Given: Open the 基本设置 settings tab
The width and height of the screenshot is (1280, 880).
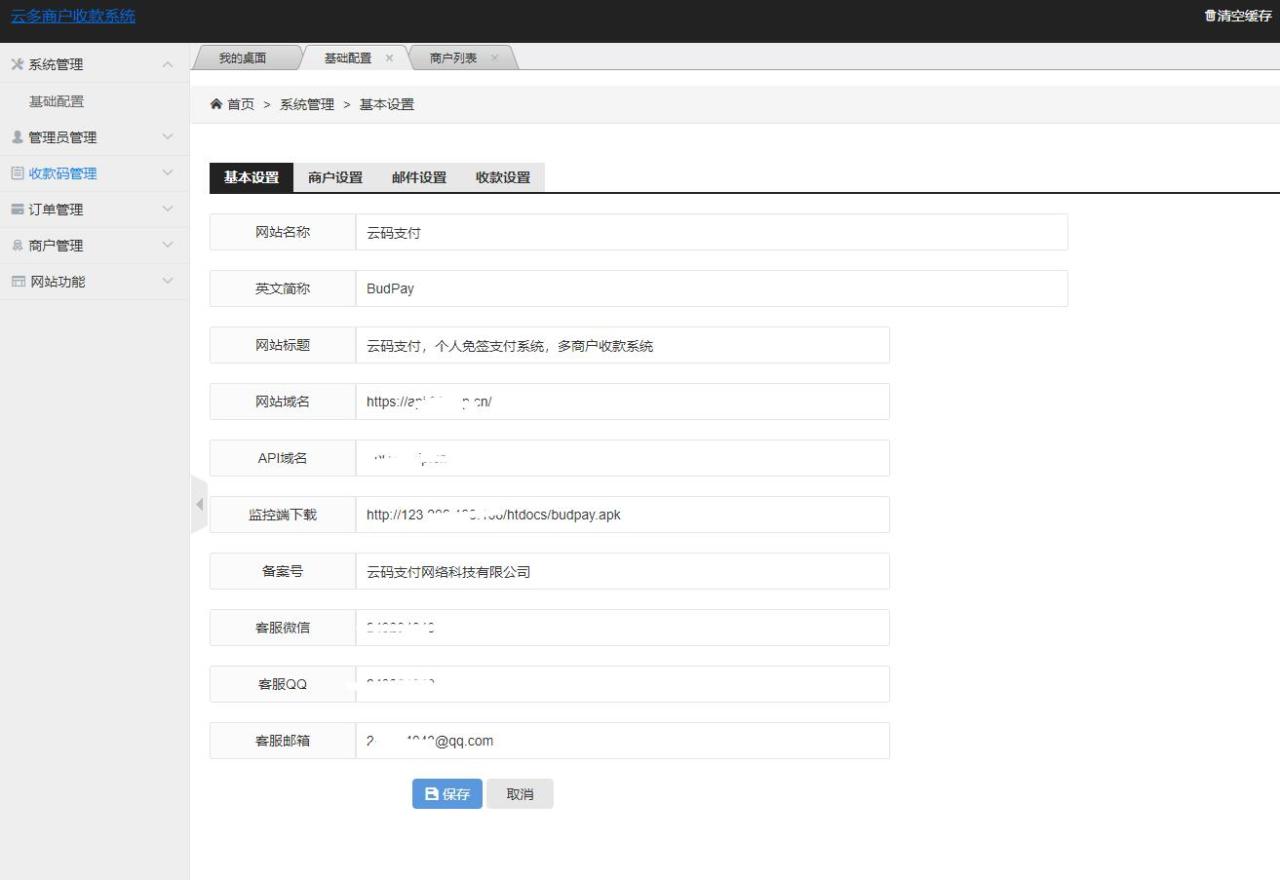Looking at the screenshot, I should [251, 177].
